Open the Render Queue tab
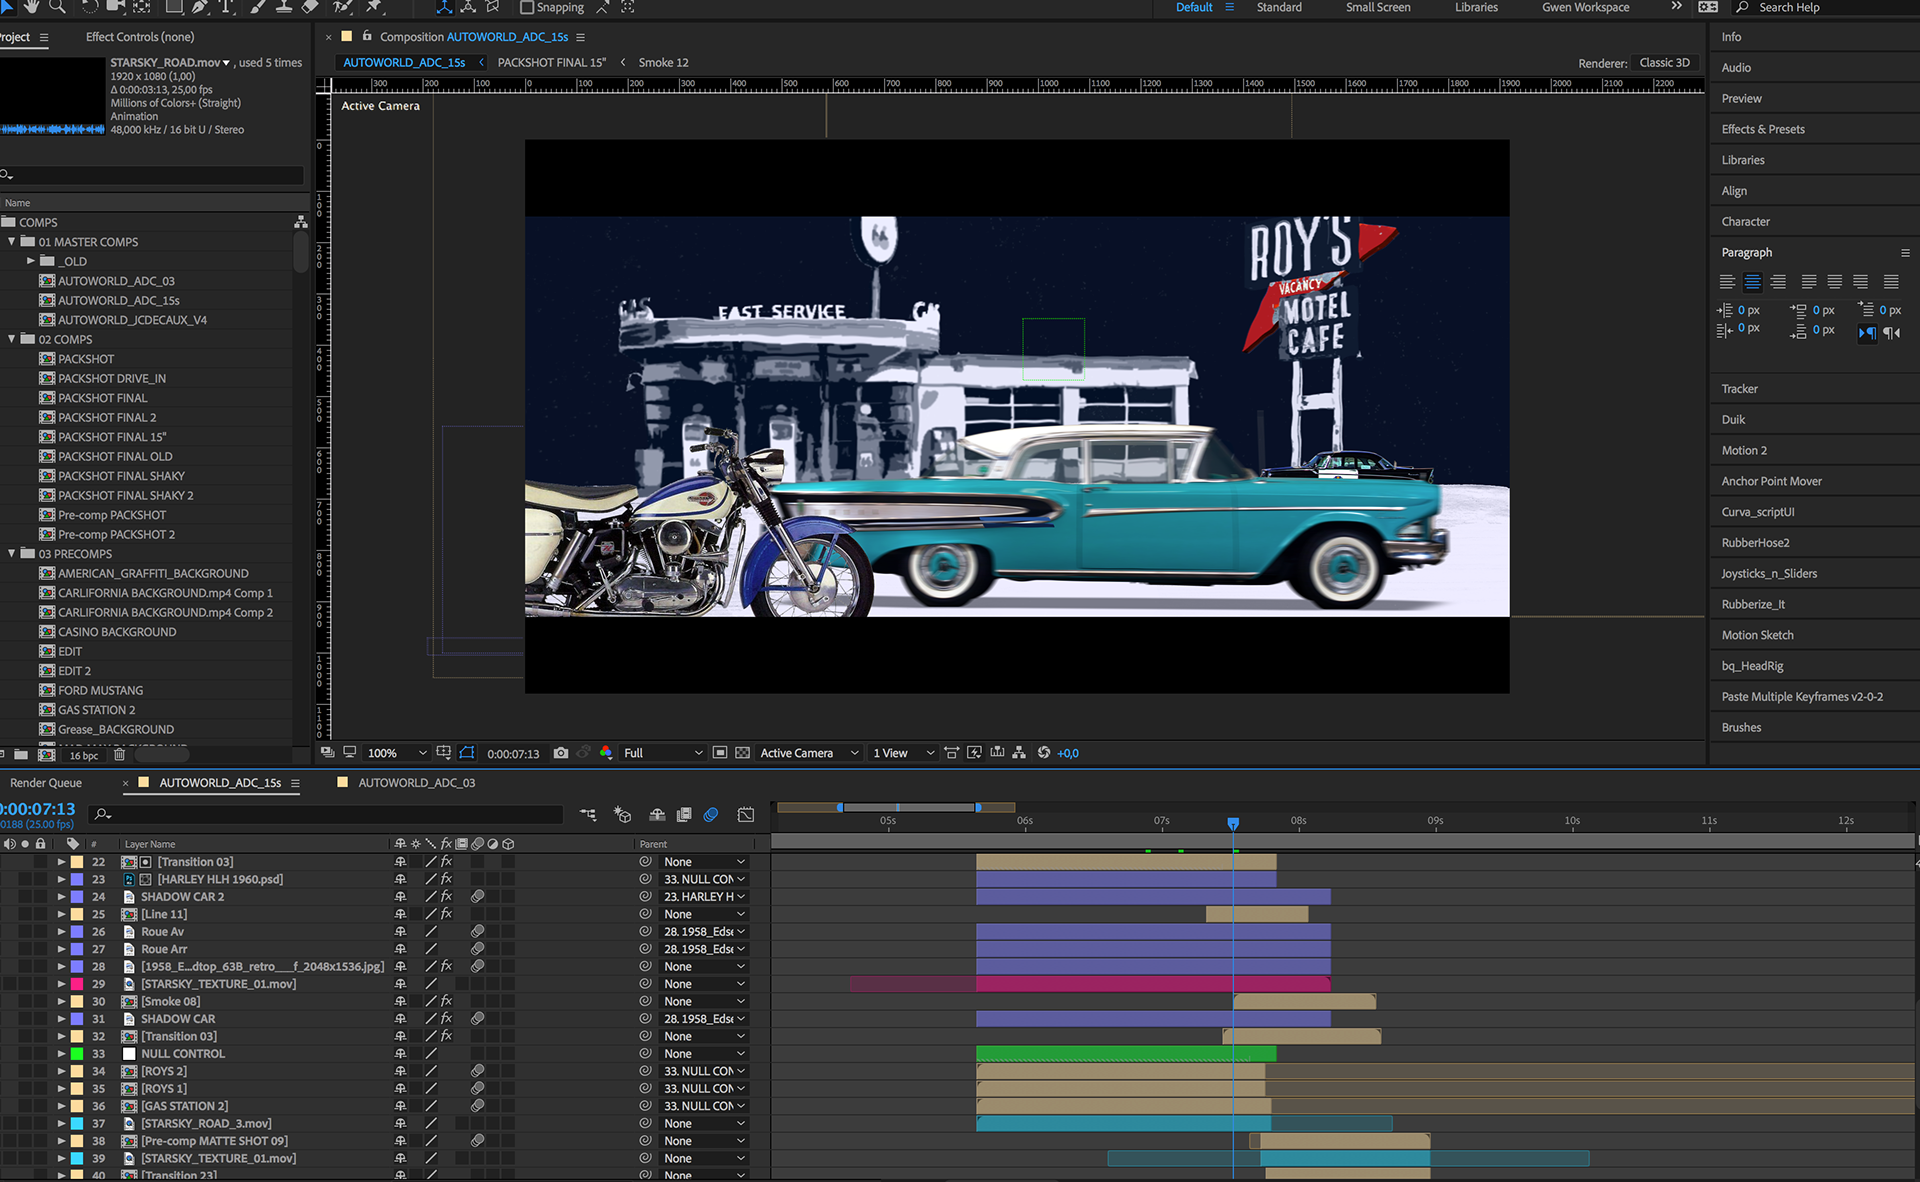Image resolution: width=1920 pixels, height=1182 pixels. 46,783
